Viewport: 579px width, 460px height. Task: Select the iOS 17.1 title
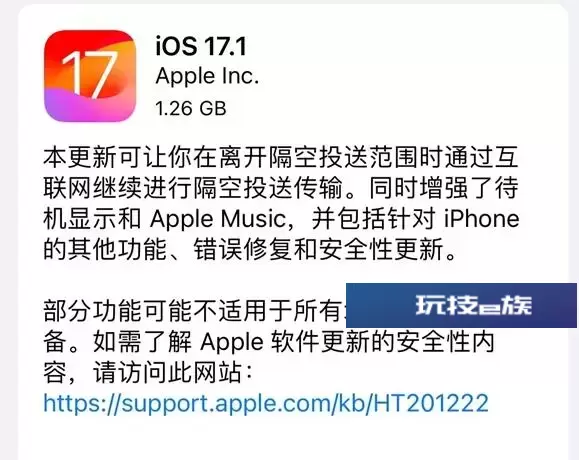201,46
